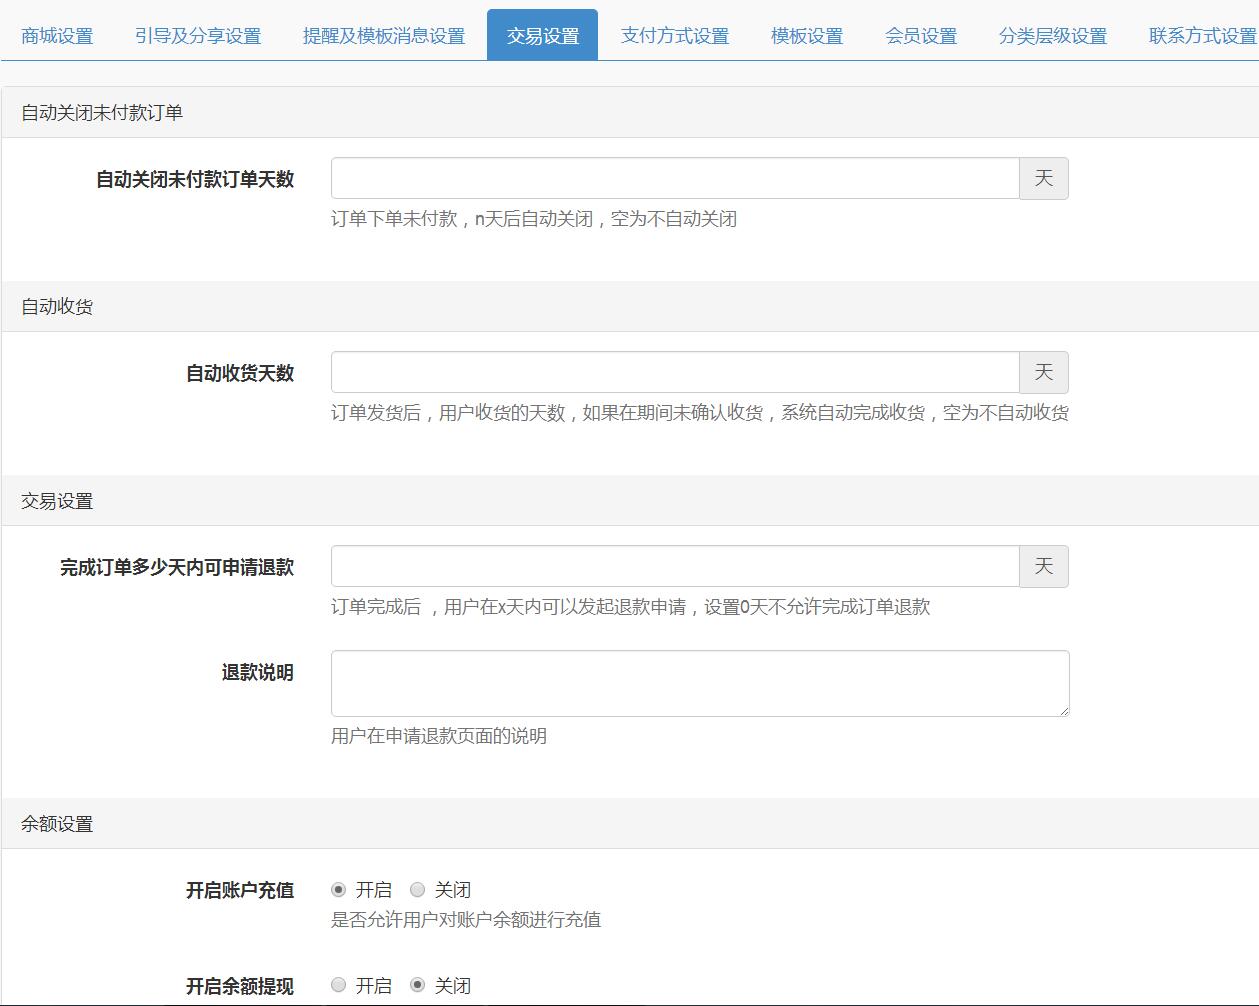Open the 会员设置 tab

click(x=918, y=35)
